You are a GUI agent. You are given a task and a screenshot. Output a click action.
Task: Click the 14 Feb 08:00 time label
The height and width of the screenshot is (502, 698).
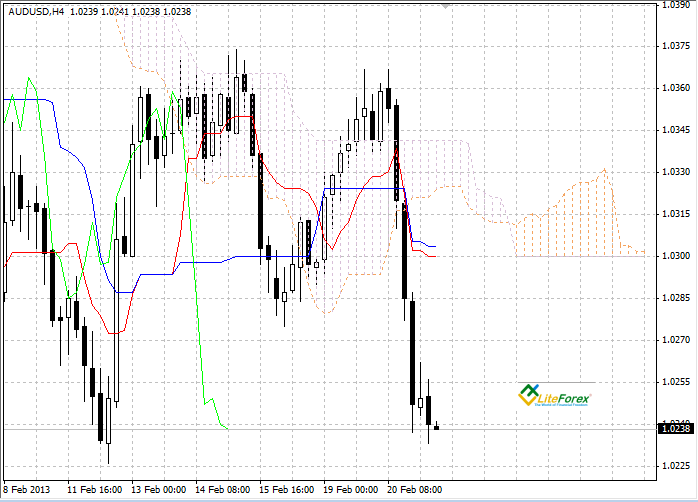click(x=223, y=490)
